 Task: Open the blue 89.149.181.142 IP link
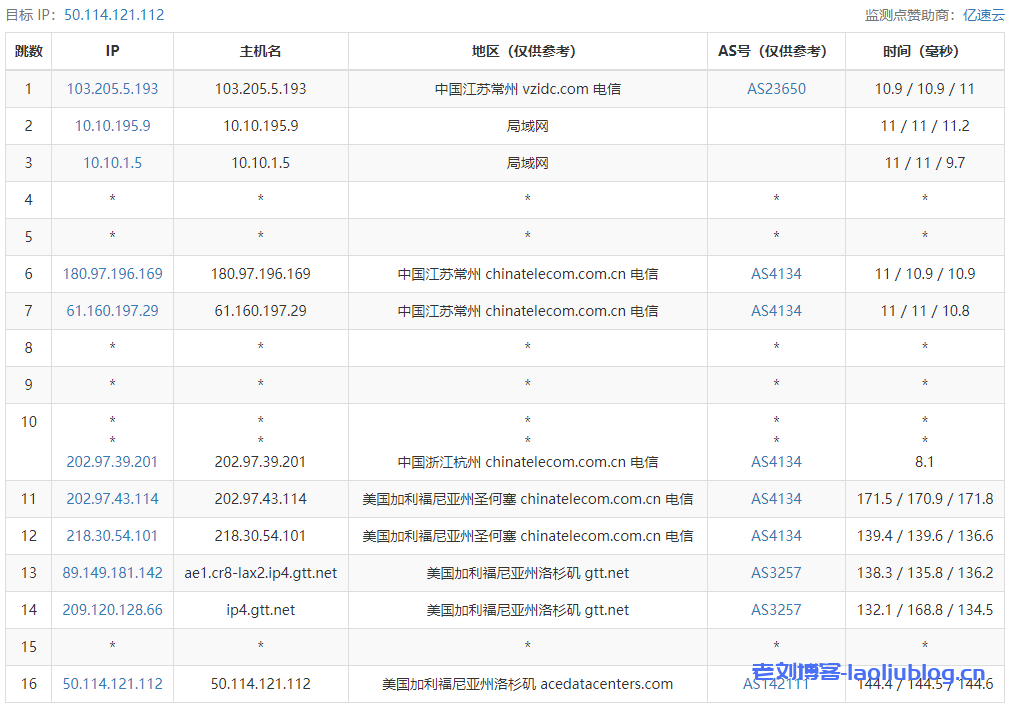[112, 573]
